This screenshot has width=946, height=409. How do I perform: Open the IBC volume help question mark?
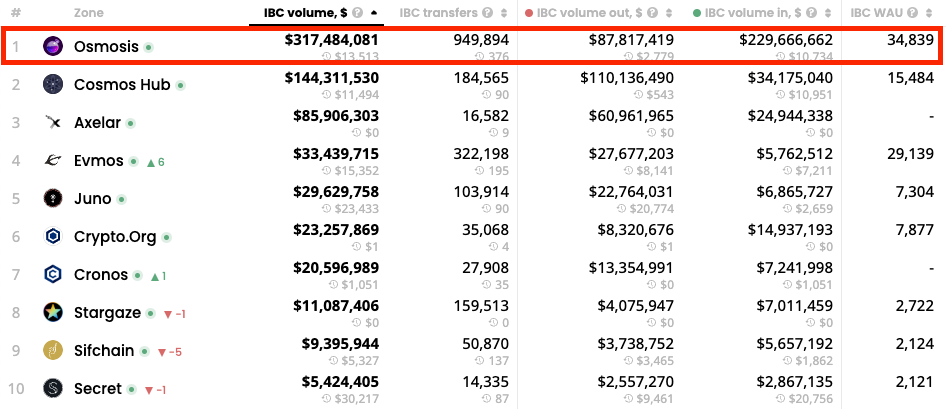358,12
